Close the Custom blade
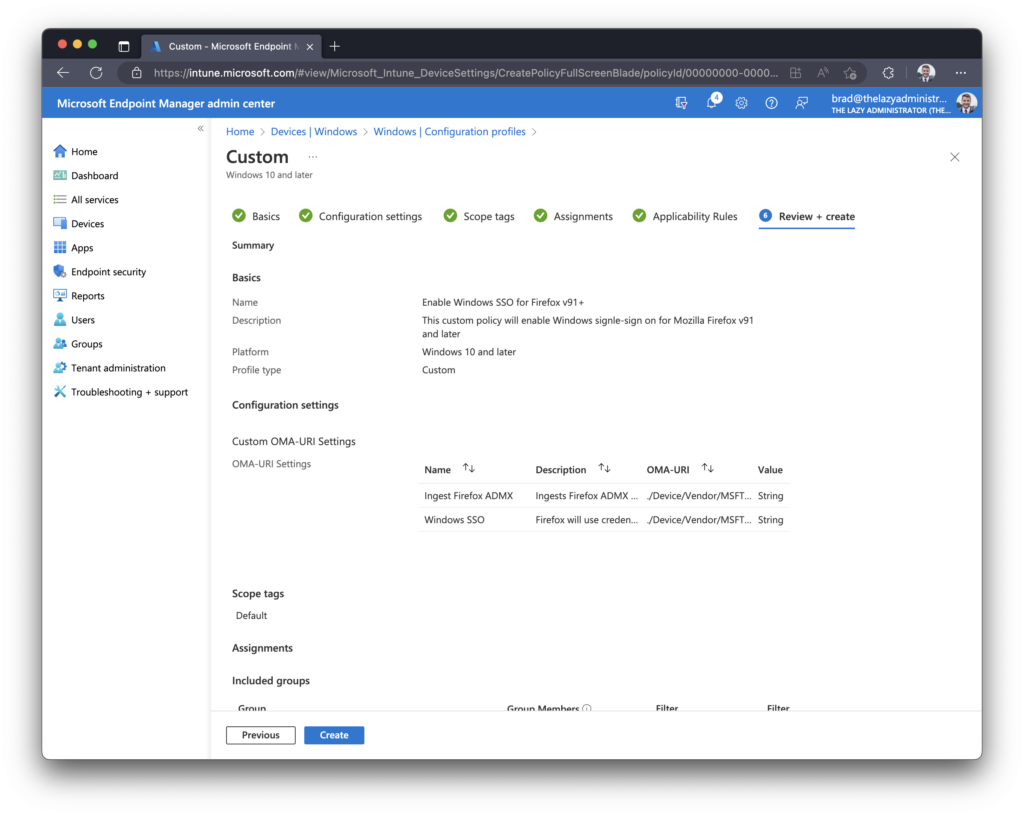The height and width of the screenshot is (815, 1024). tap(955, 157)
